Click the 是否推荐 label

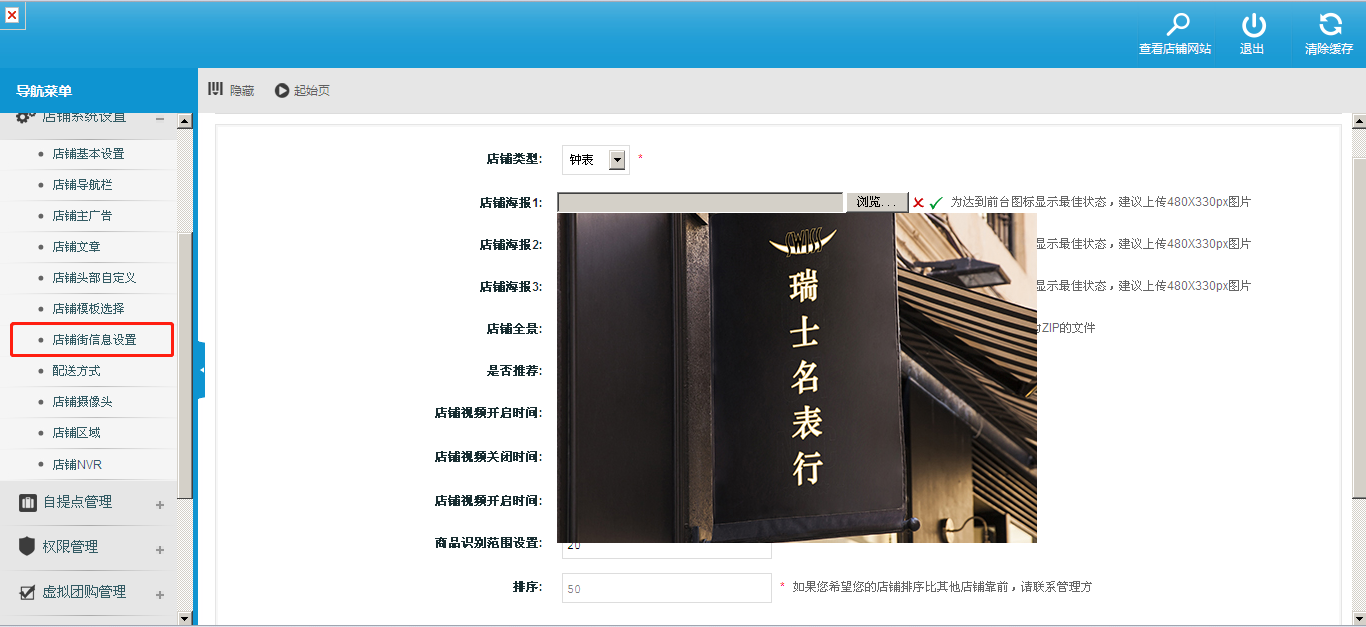514,371
